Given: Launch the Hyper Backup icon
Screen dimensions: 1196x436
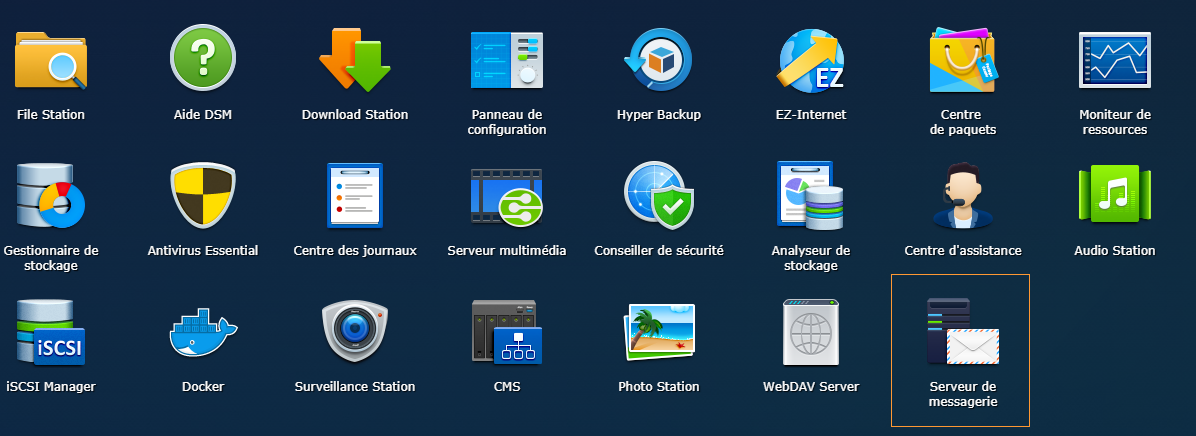Looking at the screenshot, I should pos(658,59).
